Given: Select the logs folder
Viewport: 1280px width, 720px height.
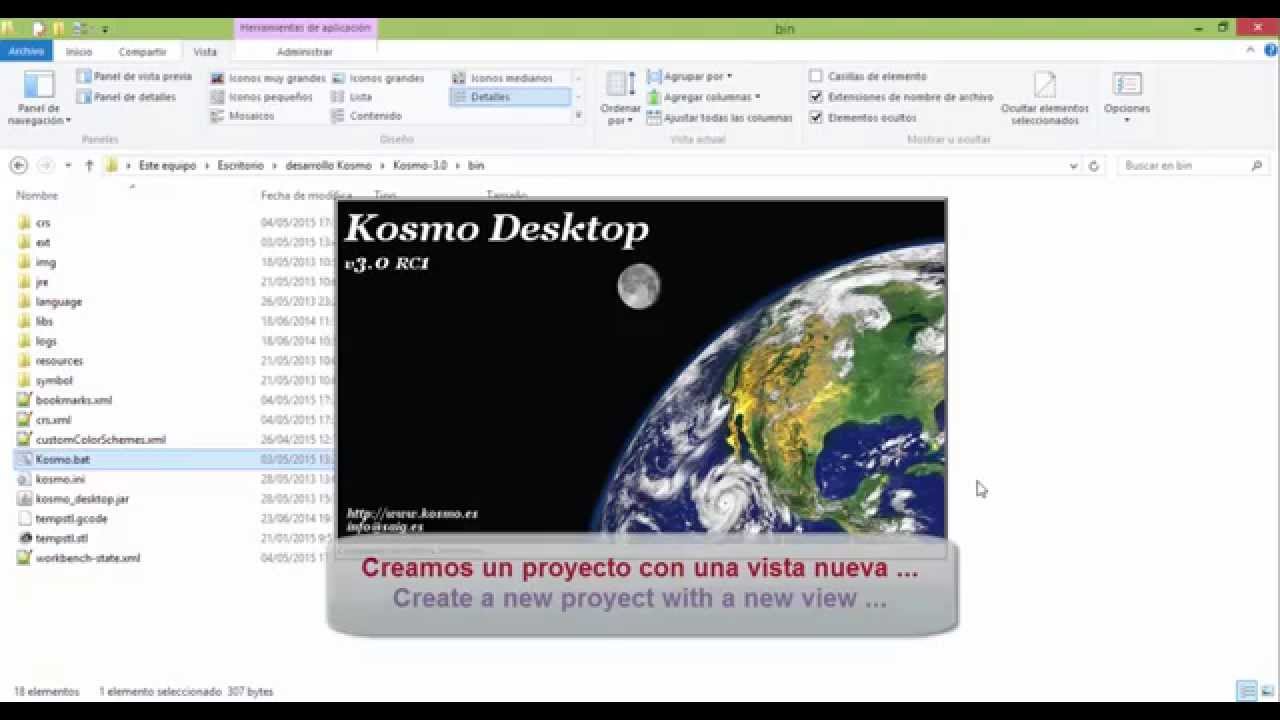Looking at the screenshot, I should (46, 341).
